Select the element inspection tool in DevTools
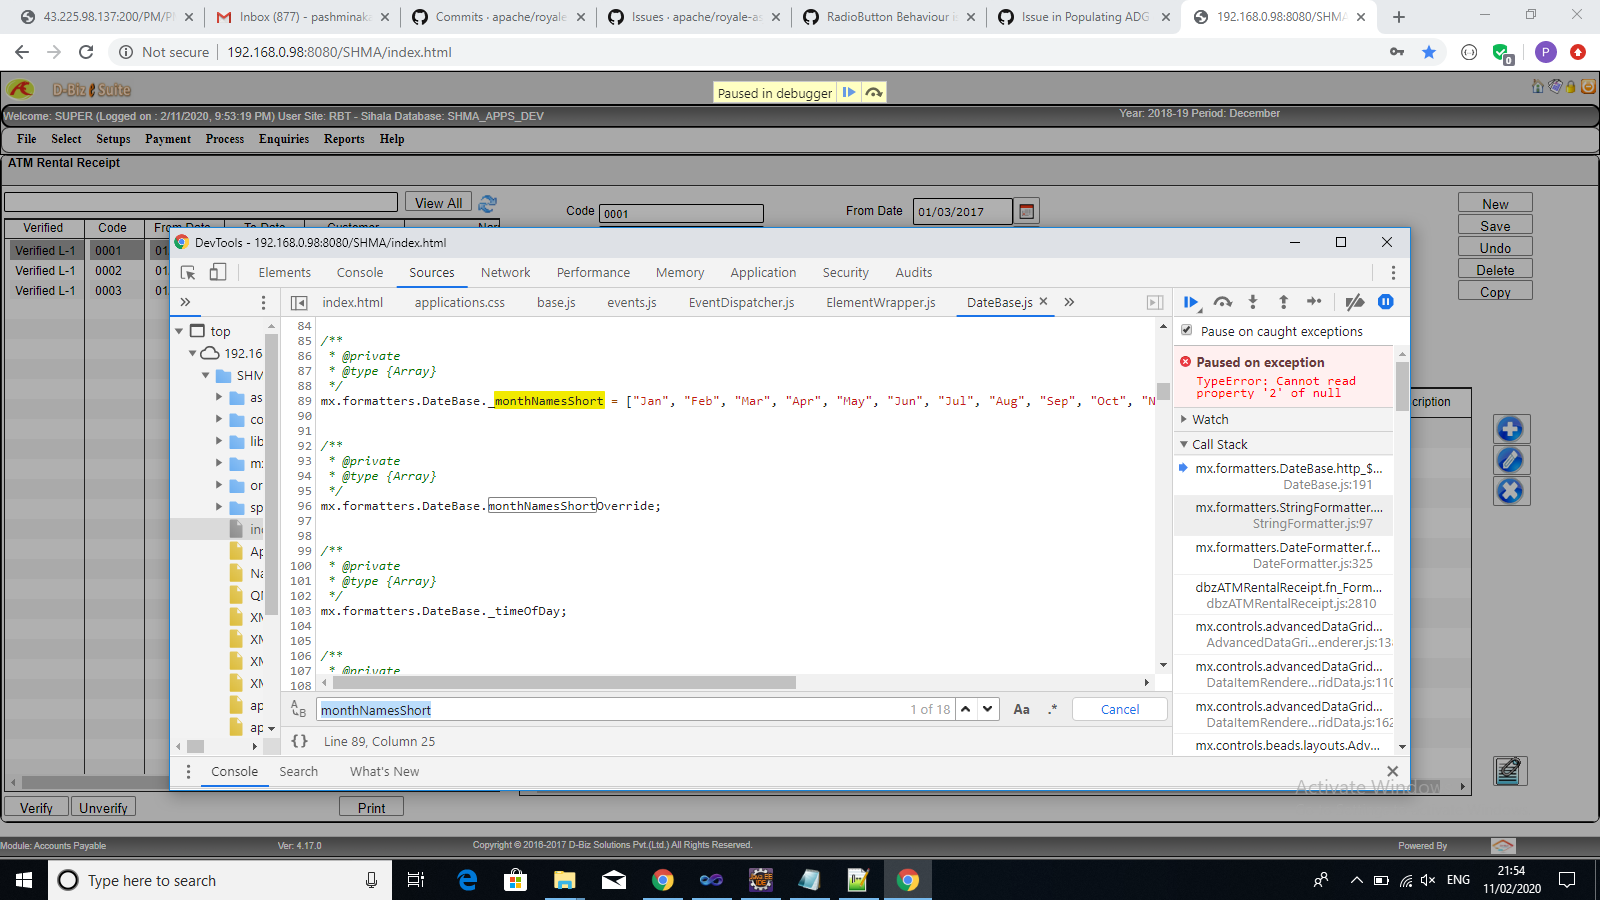This screenshot has width=1600, height=900. click(x=187, y=272)
